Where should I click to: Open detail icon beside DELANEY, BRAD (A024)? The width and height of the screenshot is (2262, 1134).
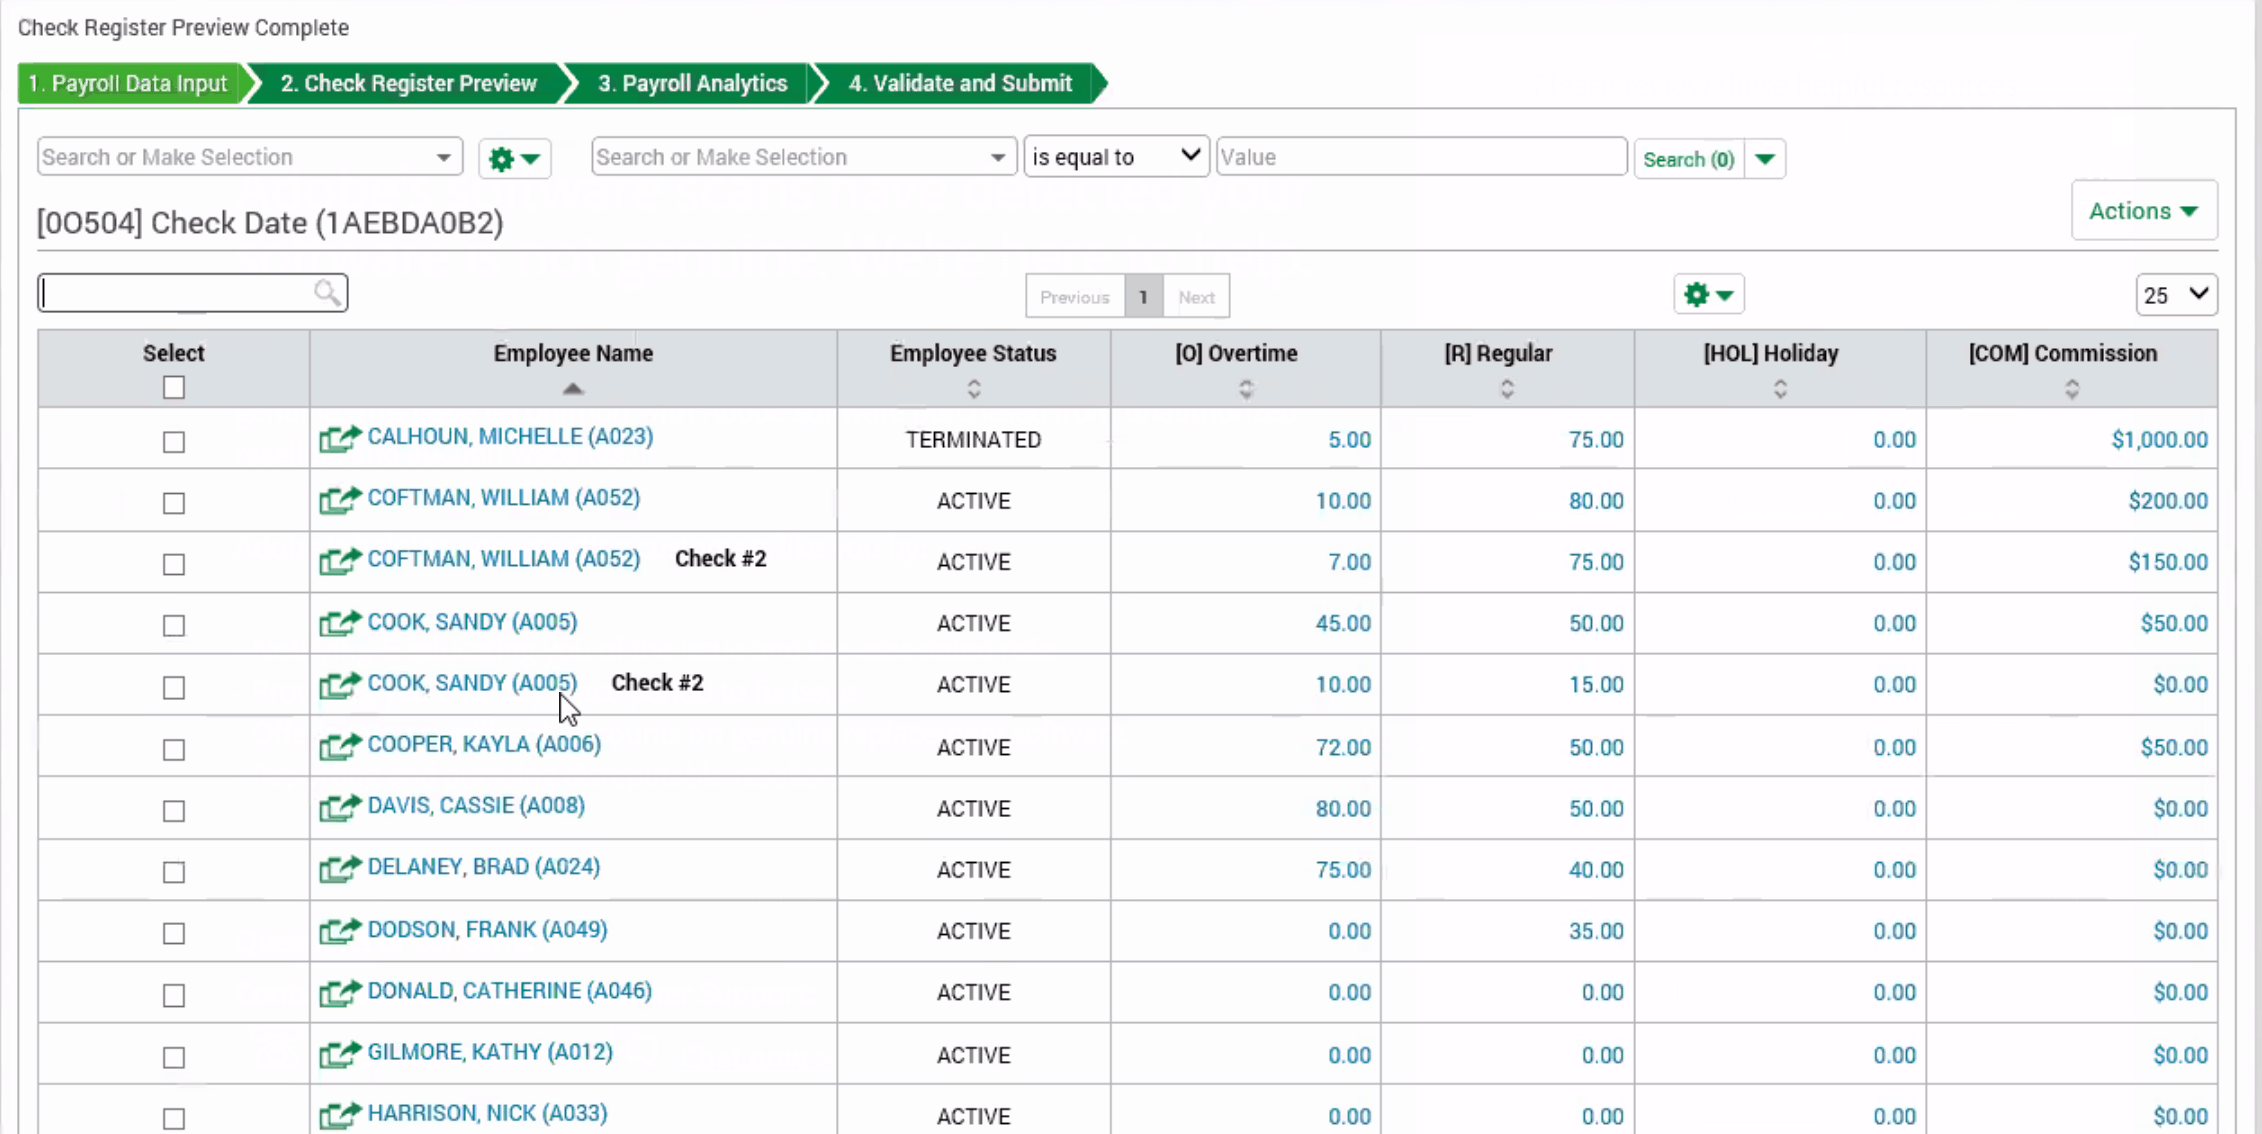coord(340,869)
